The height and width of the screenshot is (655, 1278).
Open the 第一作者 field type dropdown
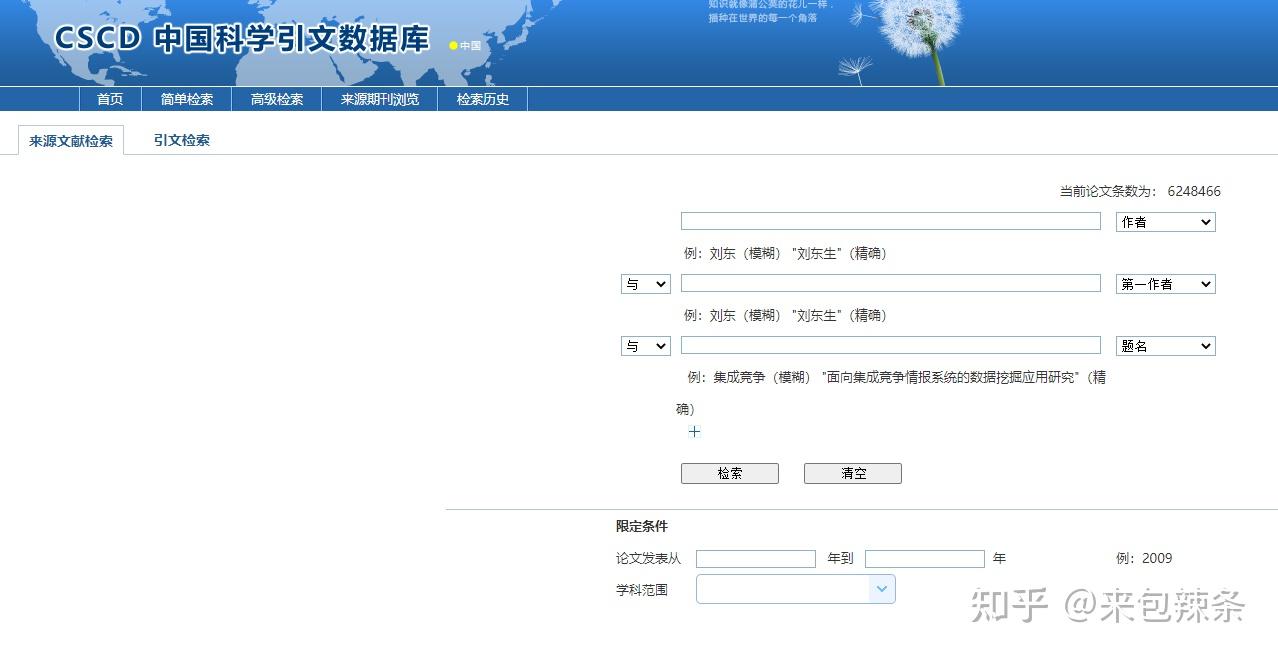(x=1164, y=283)
